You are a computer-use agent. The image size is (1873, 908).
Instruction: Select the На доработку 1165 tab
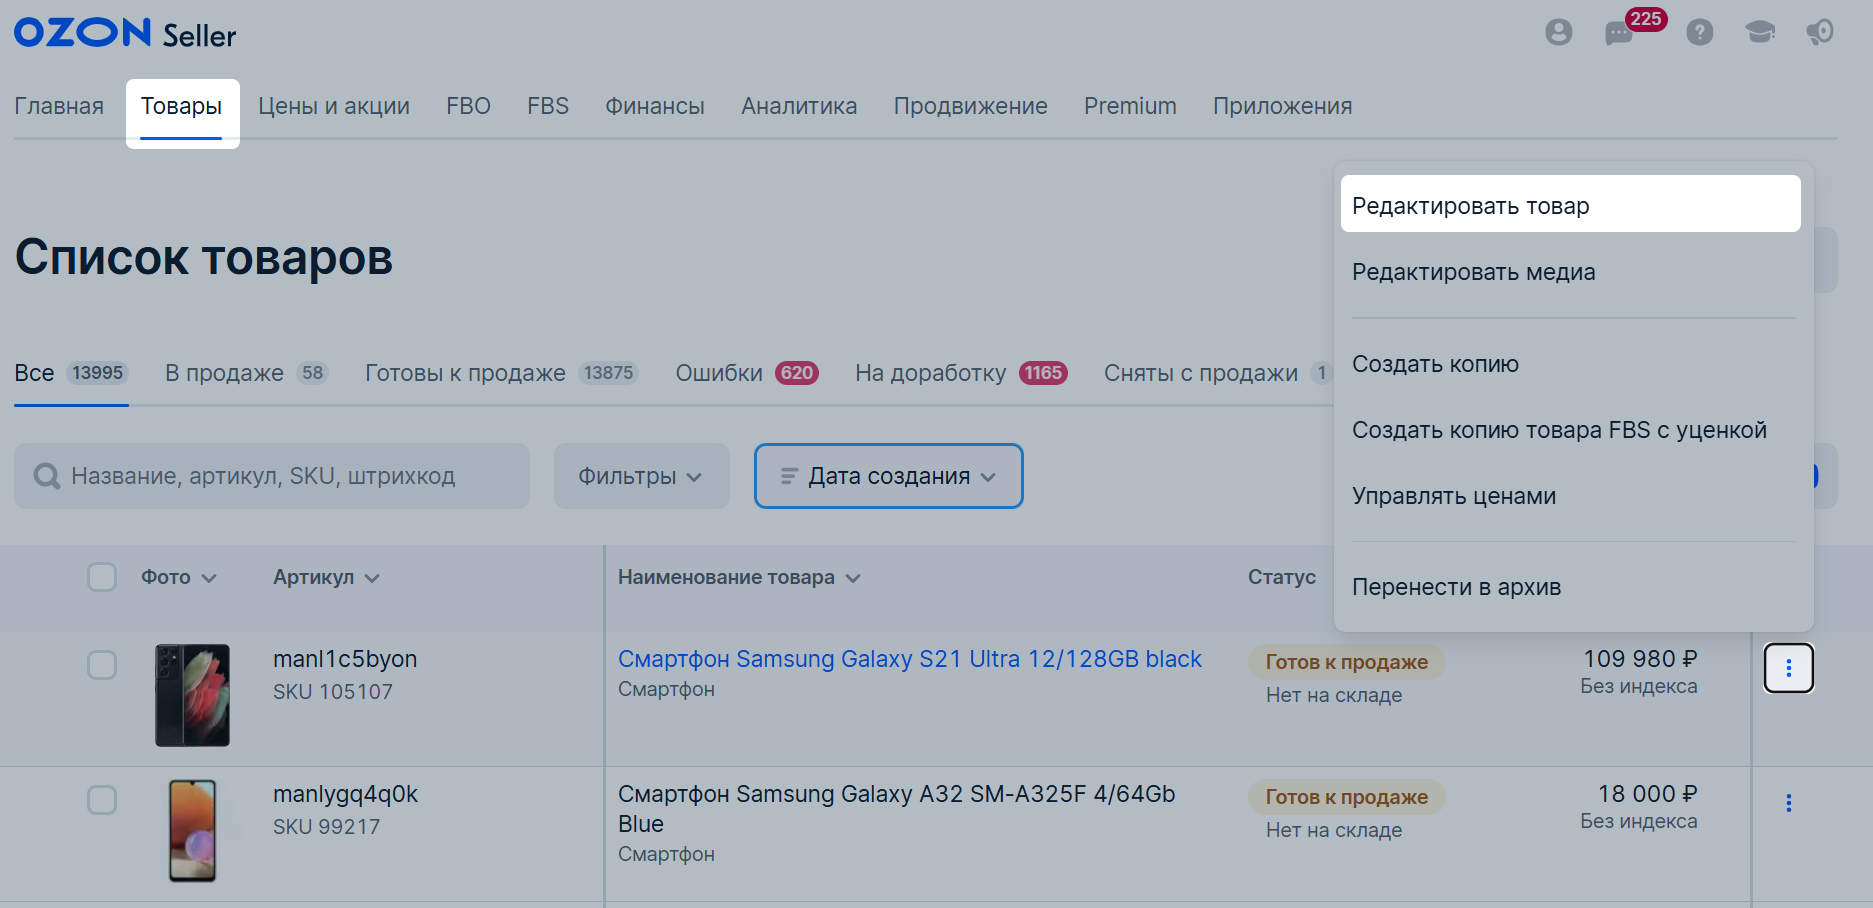pyautogui.click(x=961, y=373)
